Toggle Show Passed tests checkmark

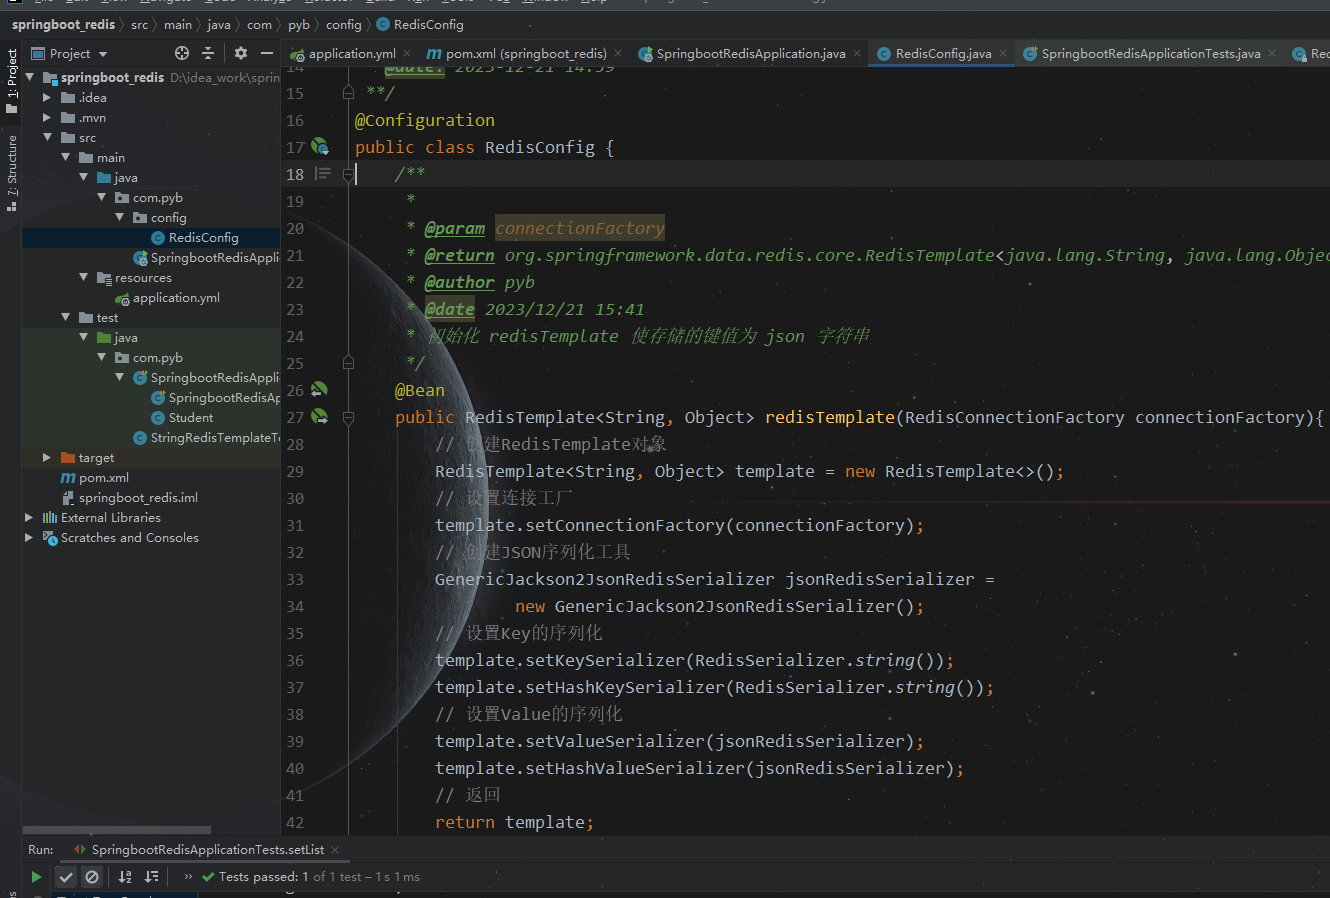66,877
